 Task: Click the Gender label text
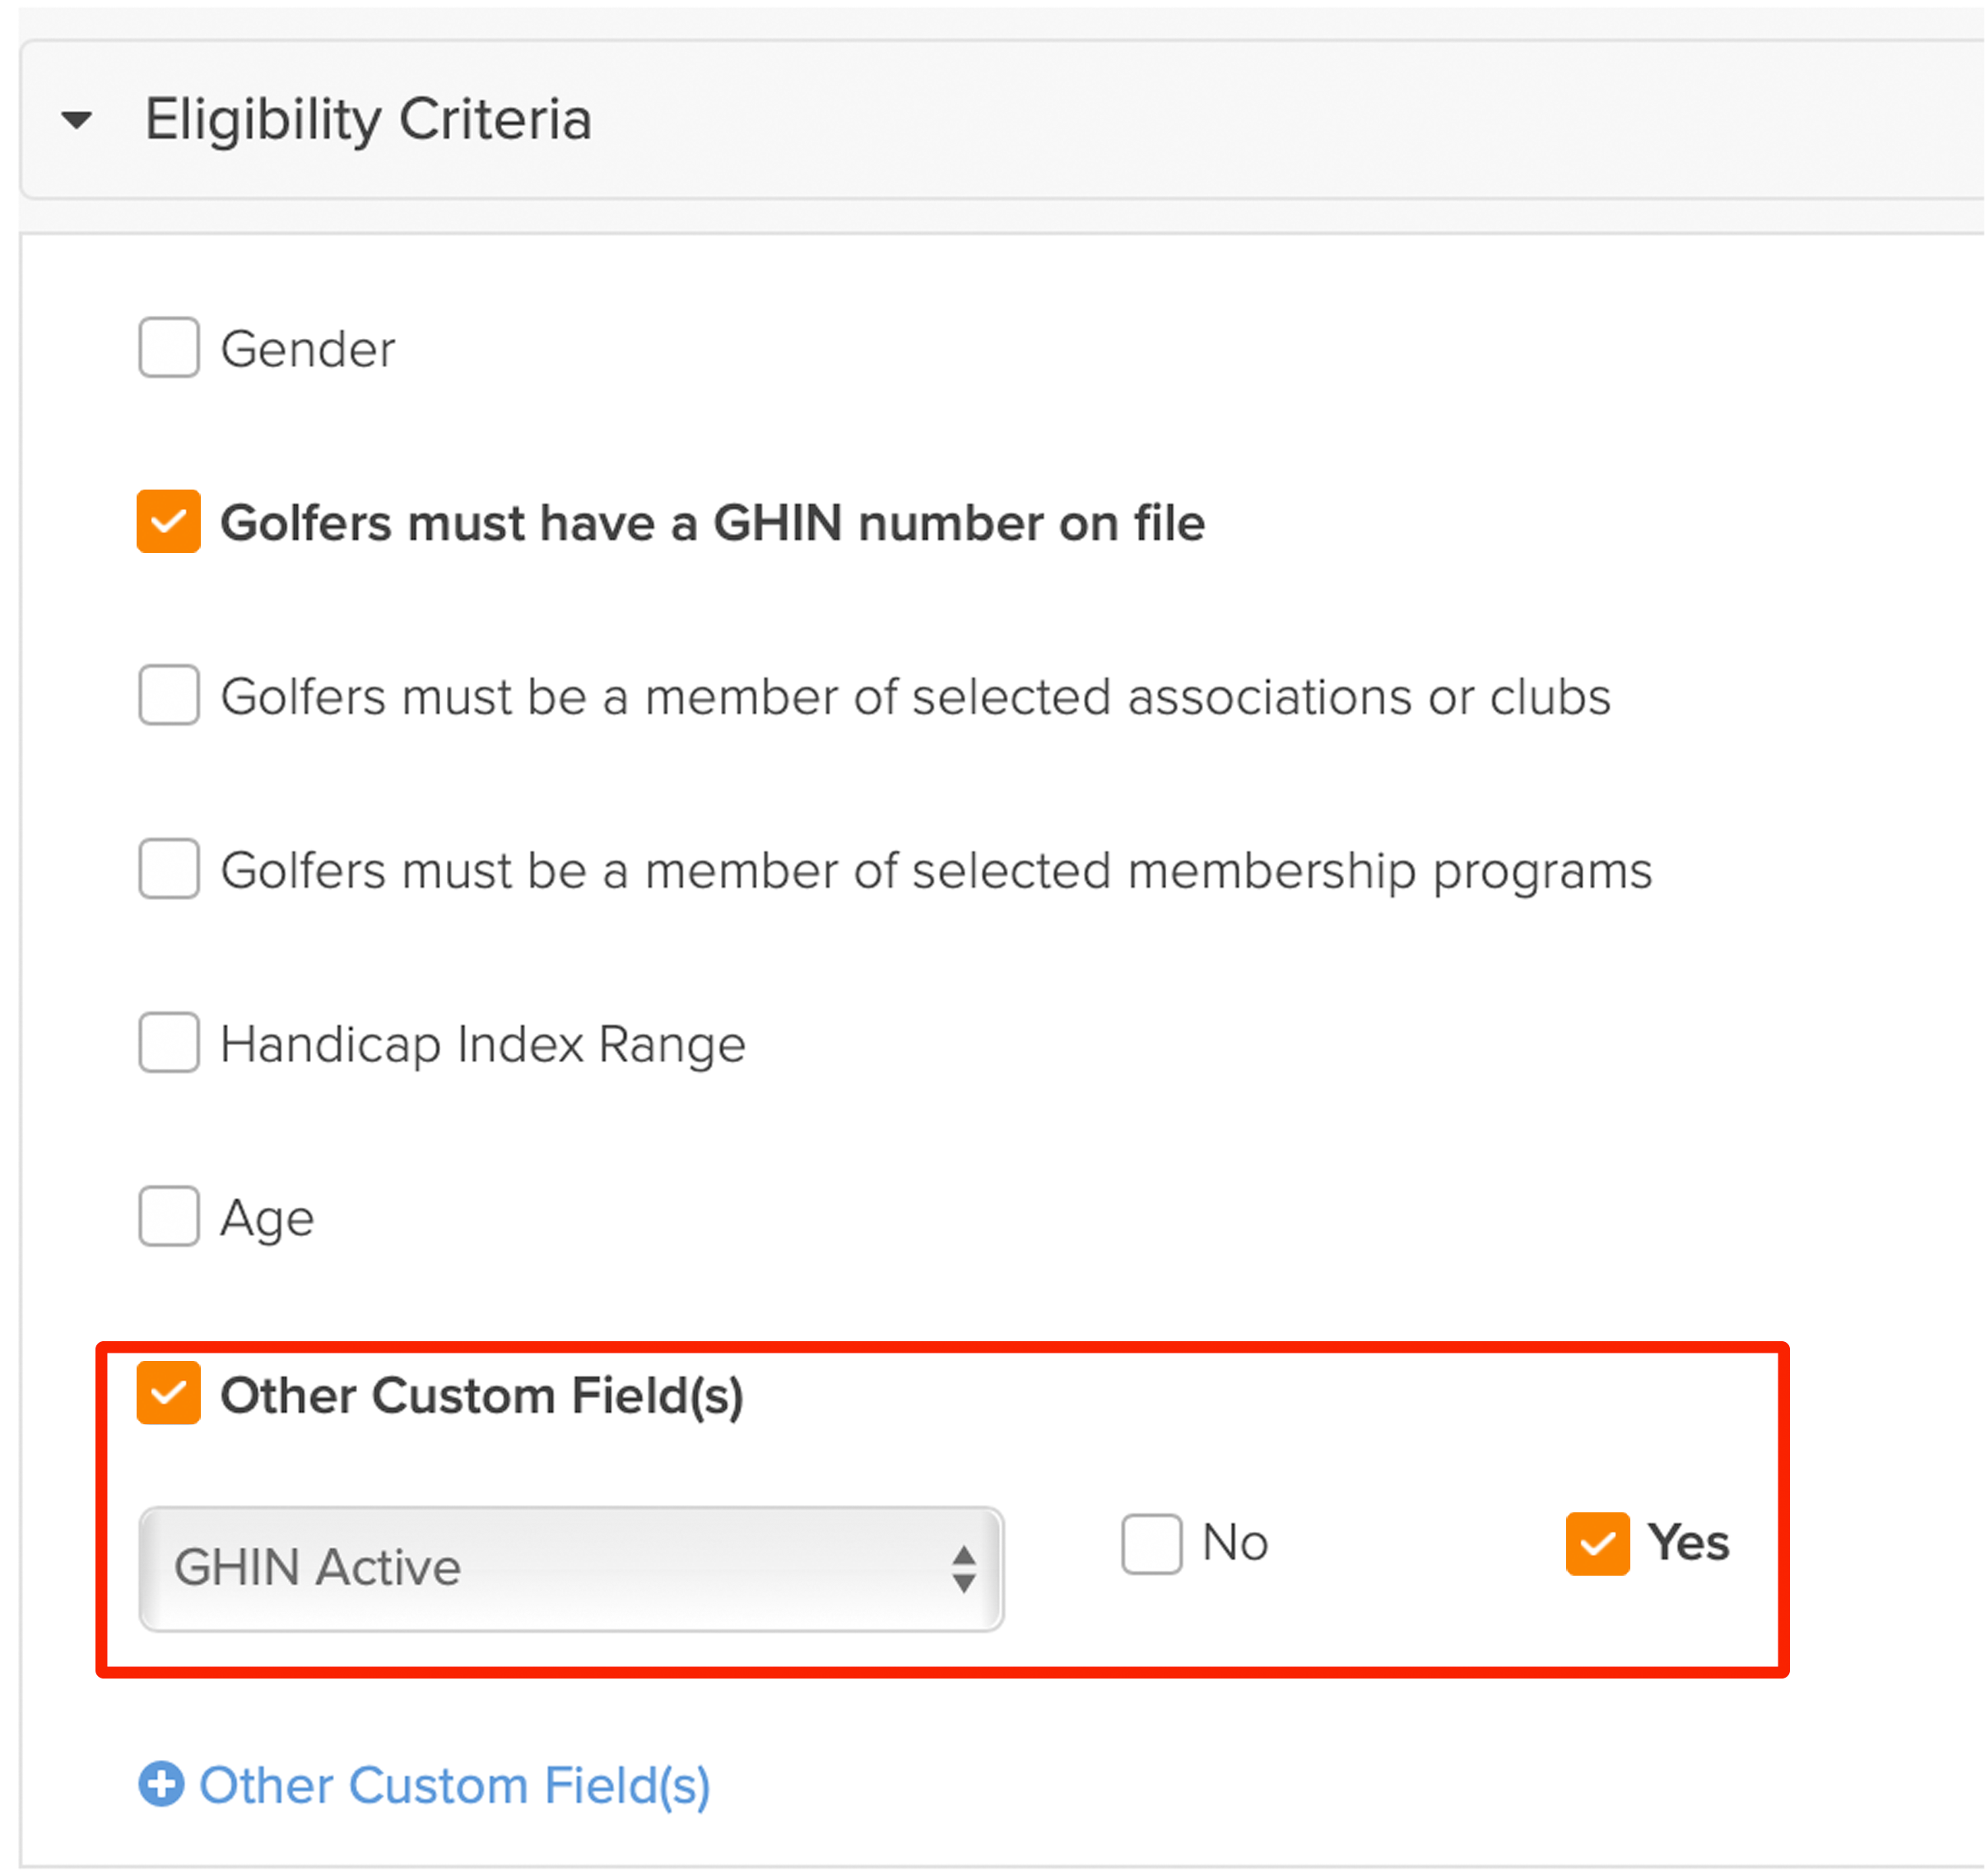pos(308,350)
